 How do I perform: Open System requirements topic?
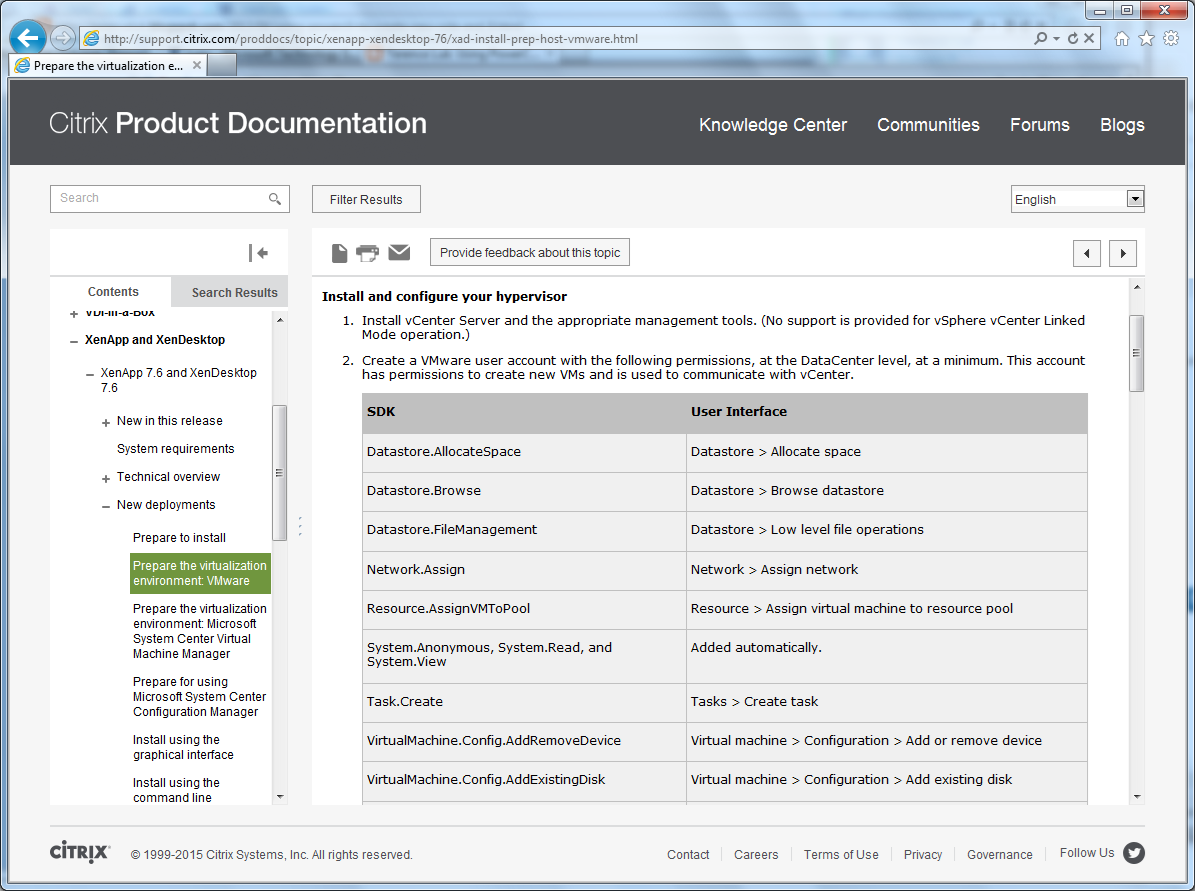[175, 448]
